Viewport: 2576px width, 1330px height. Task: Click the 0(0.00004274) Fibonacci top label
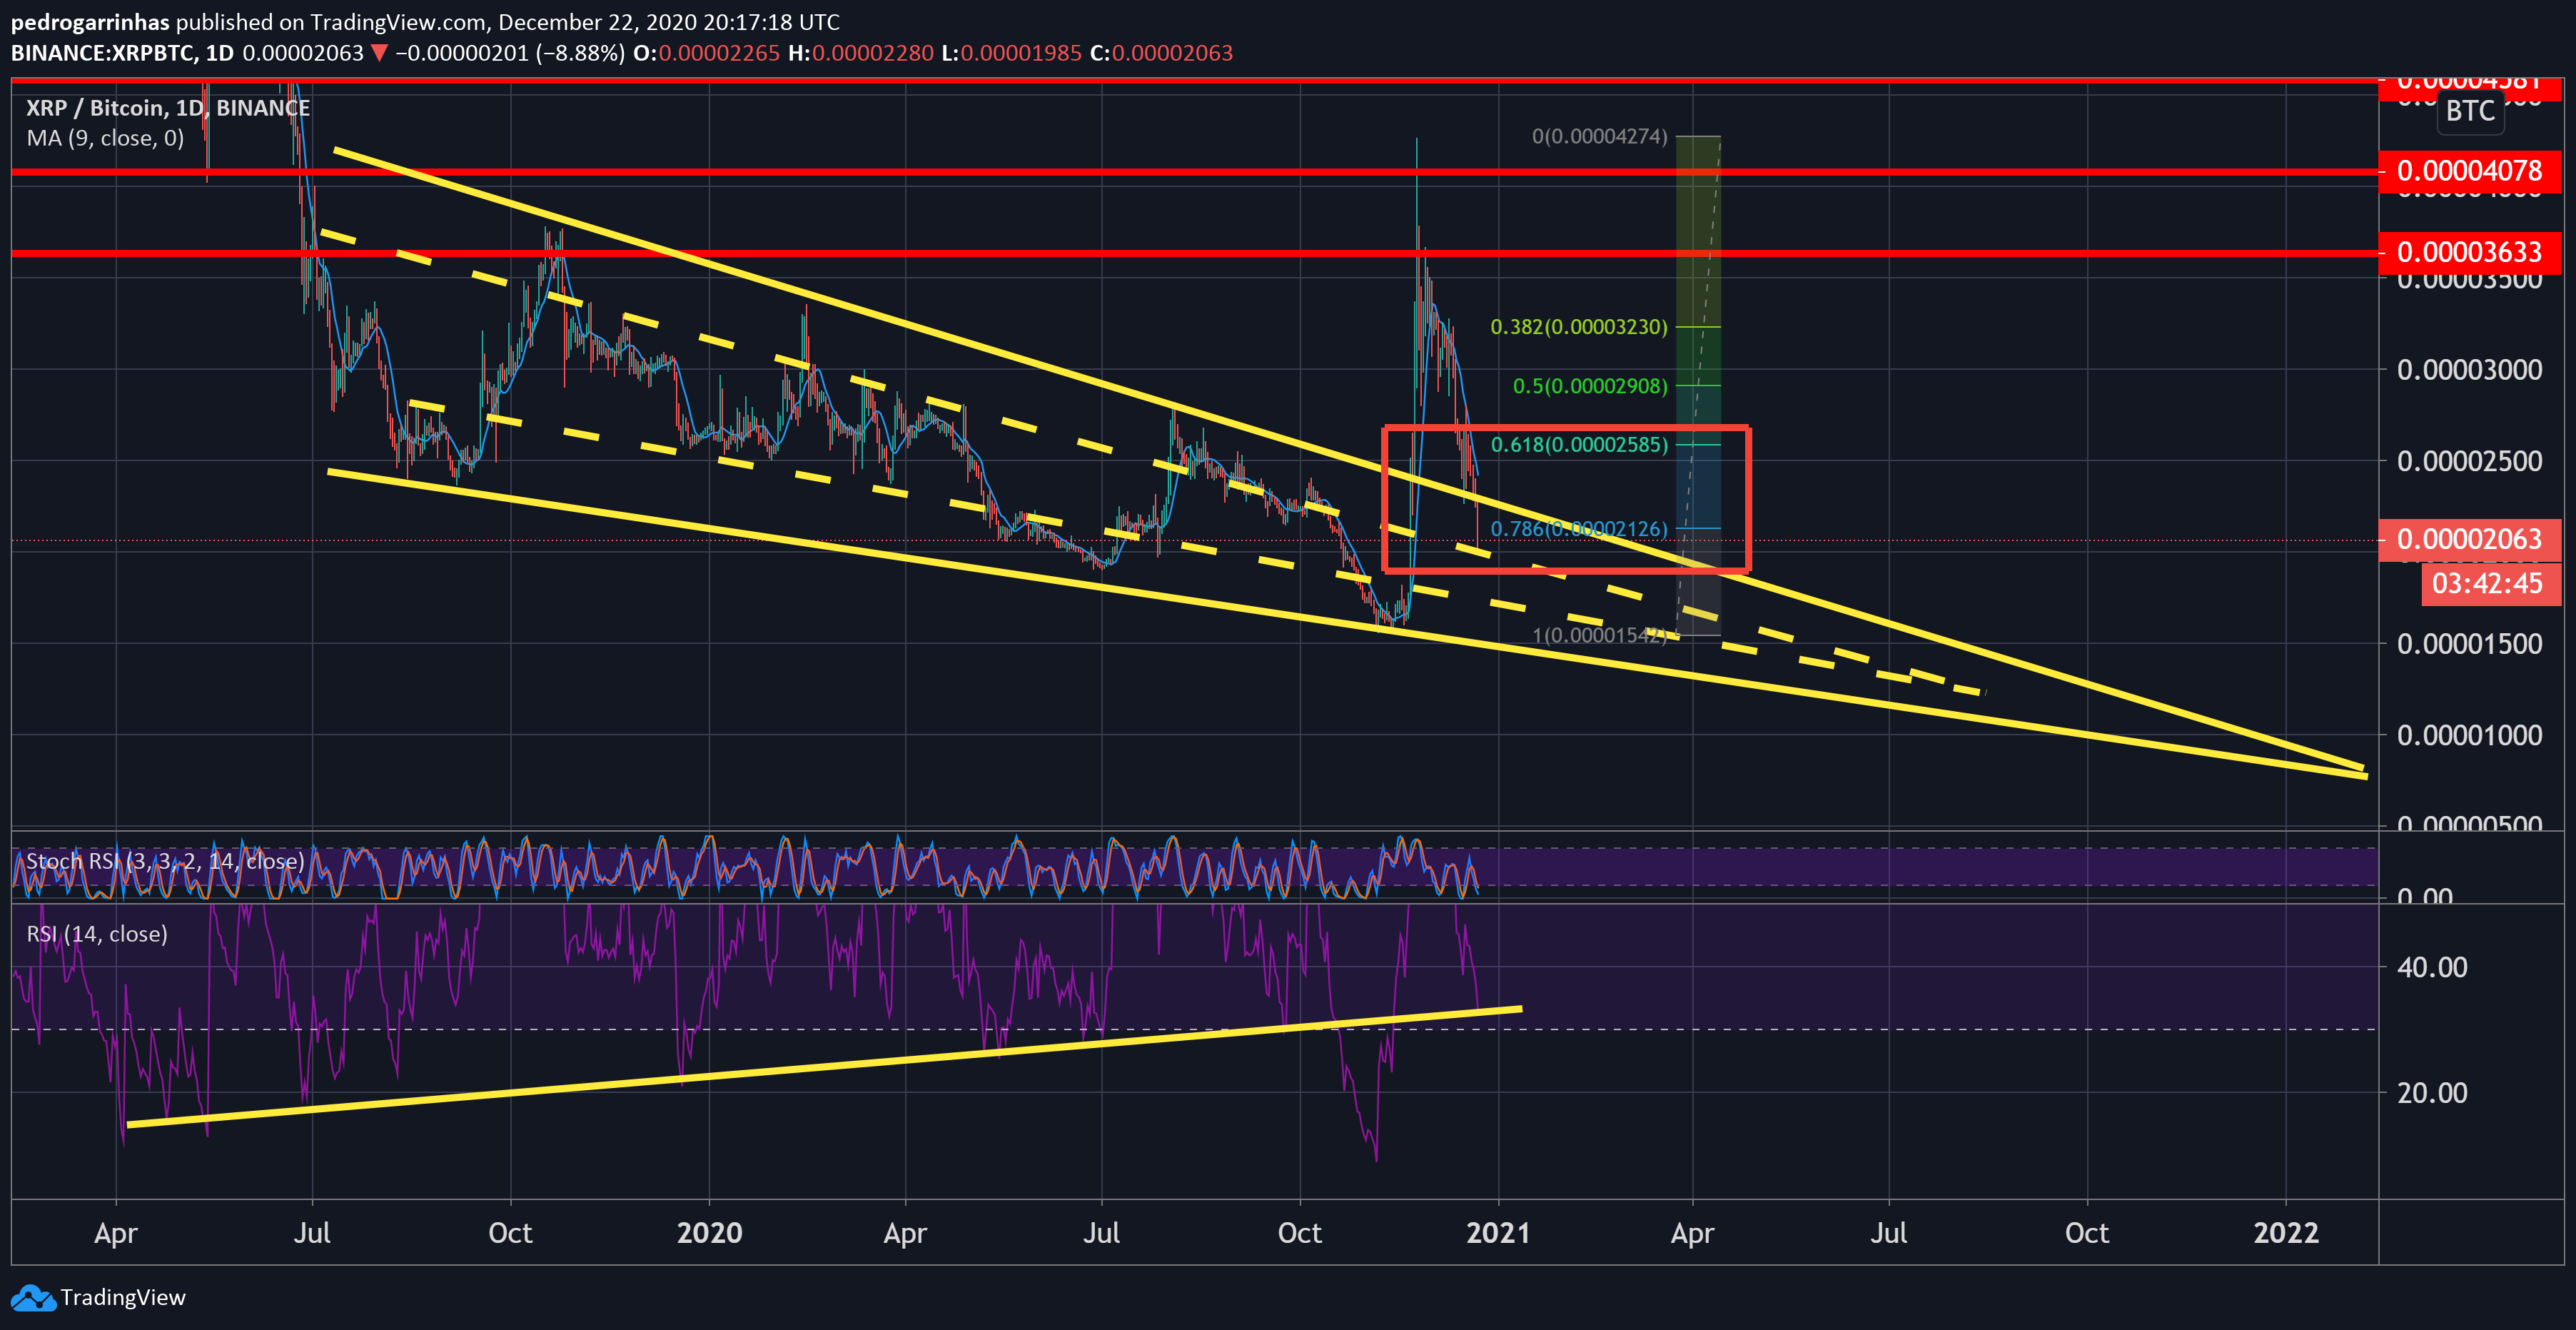[x=1600, y=136]
